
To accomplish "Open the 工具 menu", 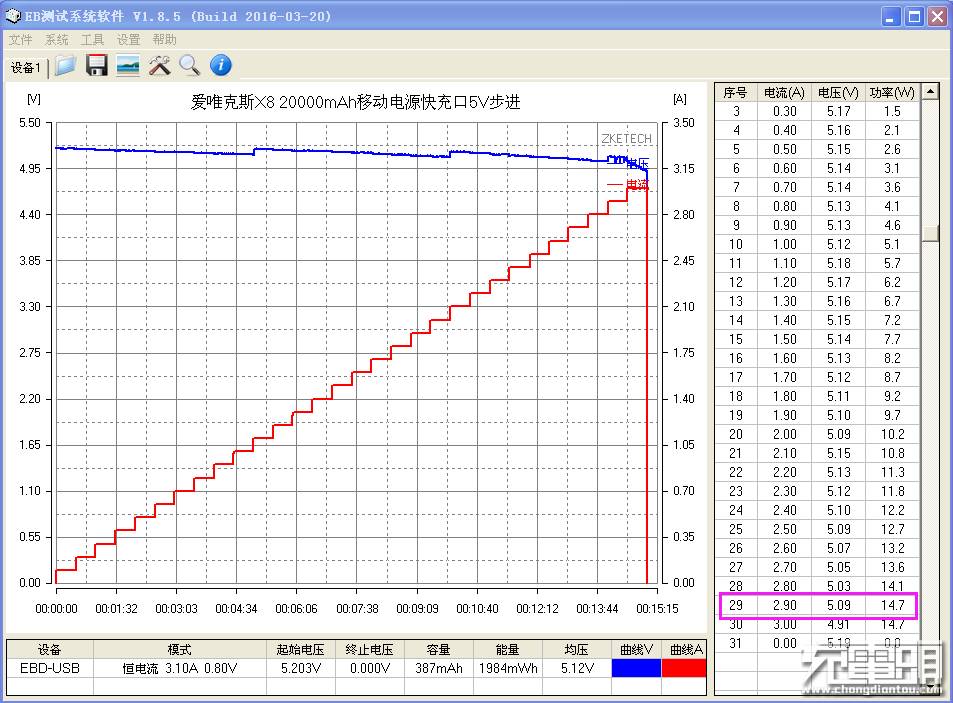I will coord(92,39).
